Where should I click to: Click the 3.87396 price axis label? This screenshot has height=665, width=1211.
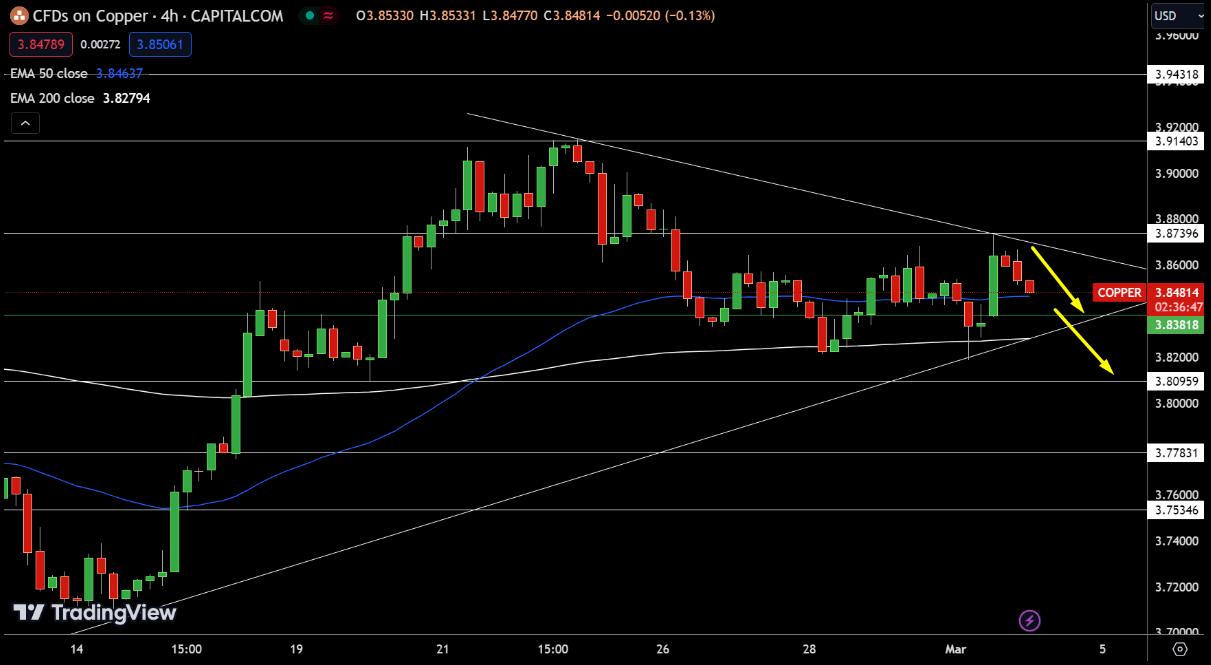coord(1175,233)
